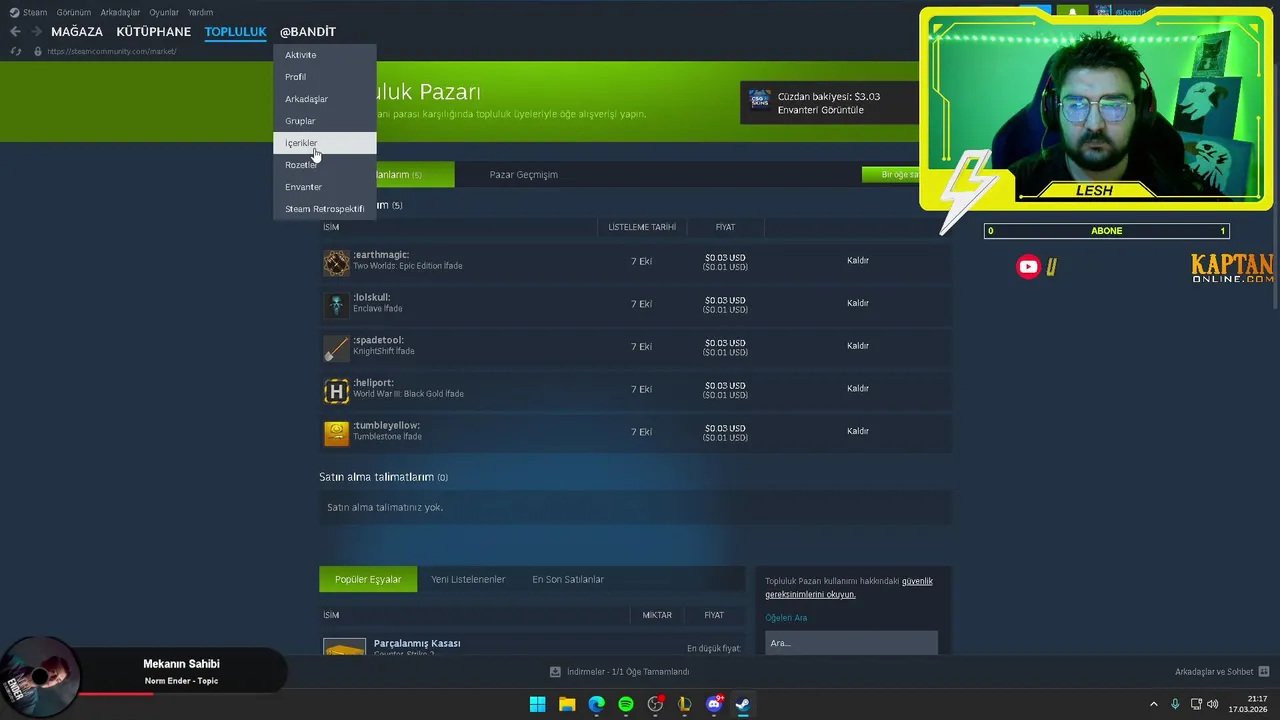The height and width of the screenshot is (720, 1280).
Task: Click the Ara... search field
Action: point(851,643)
